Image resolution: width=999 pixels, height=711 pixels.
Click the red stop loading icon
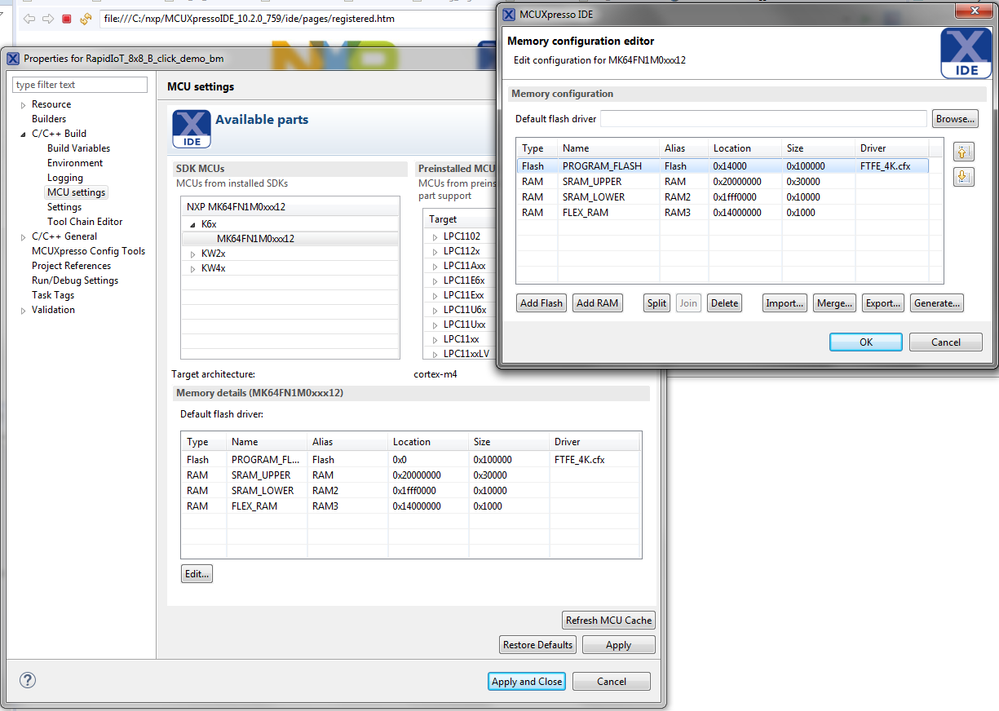tap(66, 19)
